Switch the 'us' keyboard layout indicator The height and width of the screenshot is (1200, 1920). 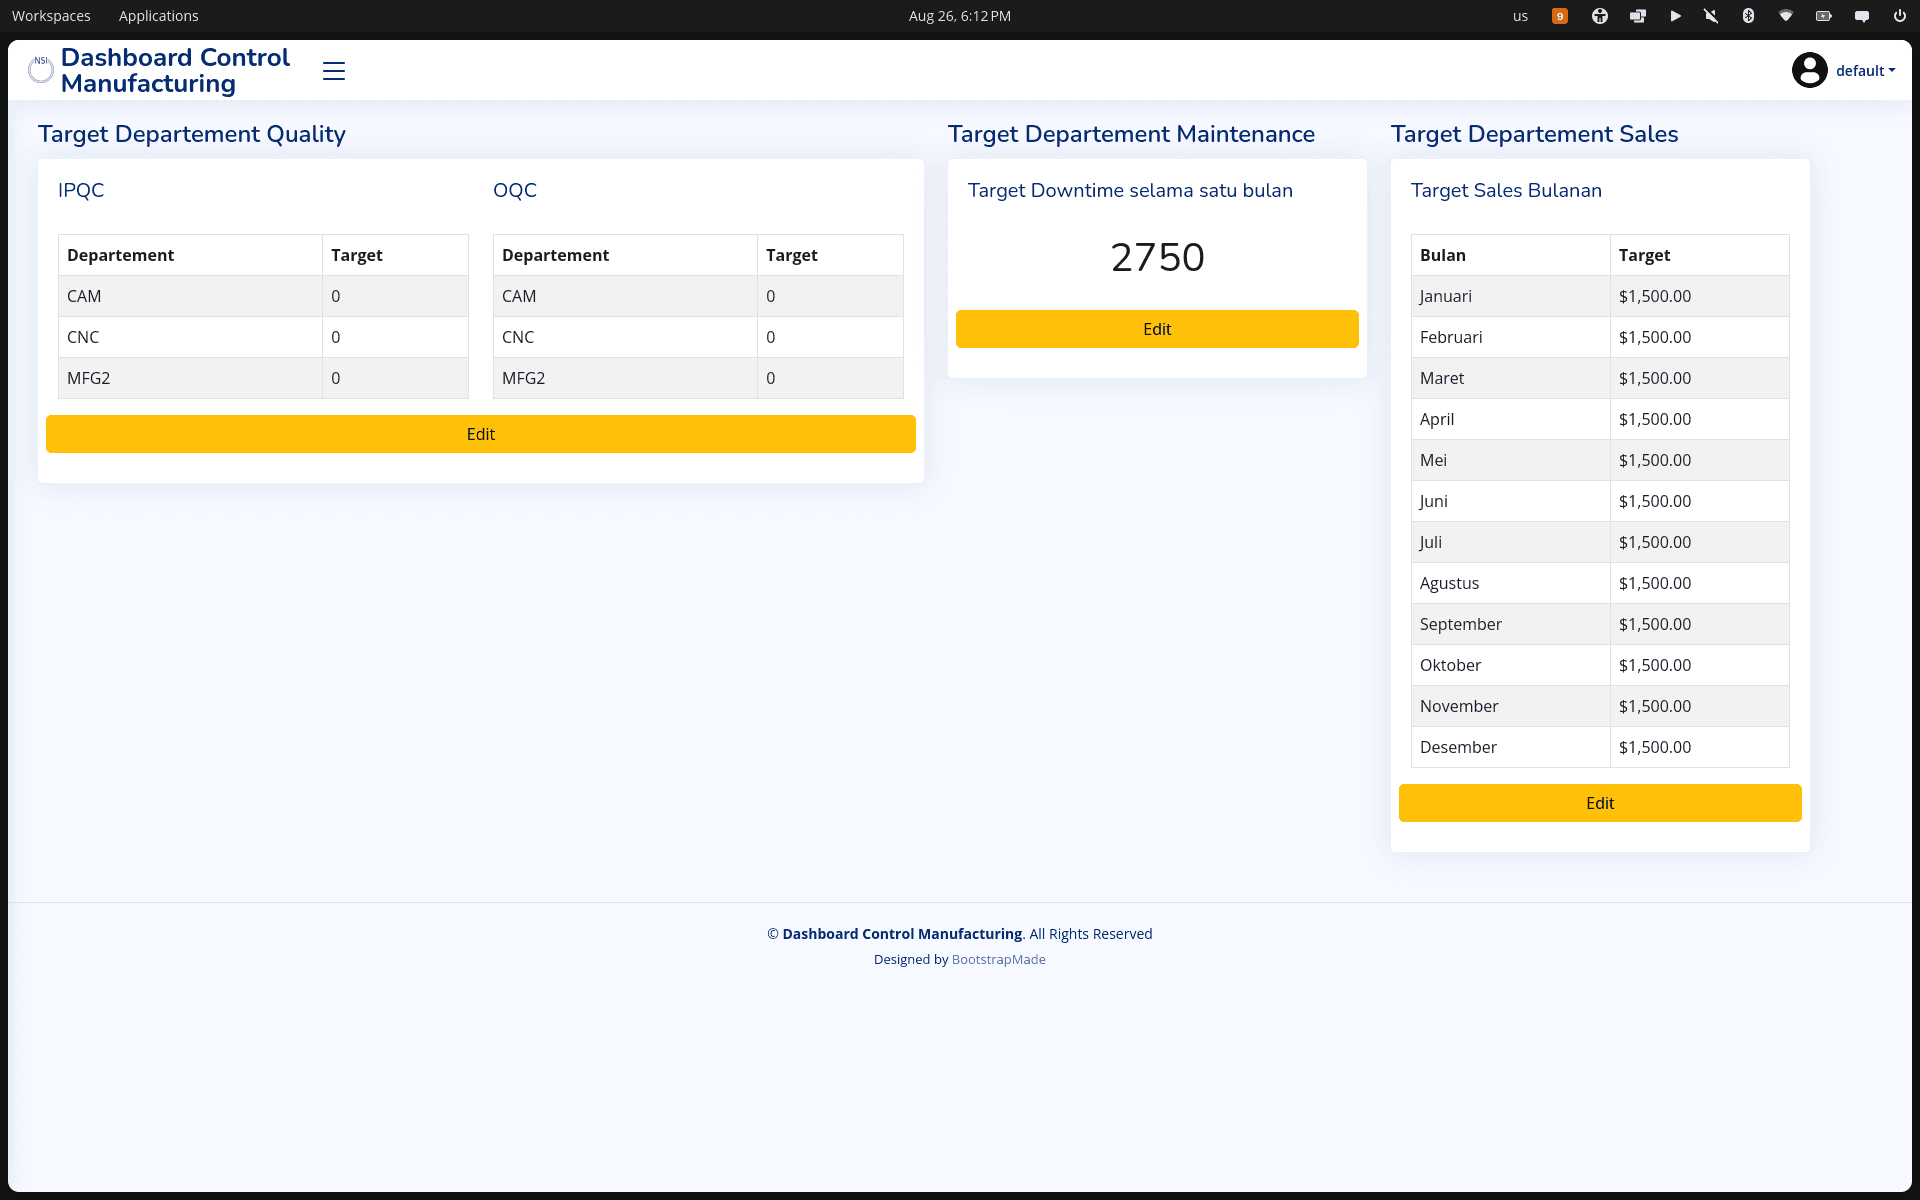(1520, 16)
